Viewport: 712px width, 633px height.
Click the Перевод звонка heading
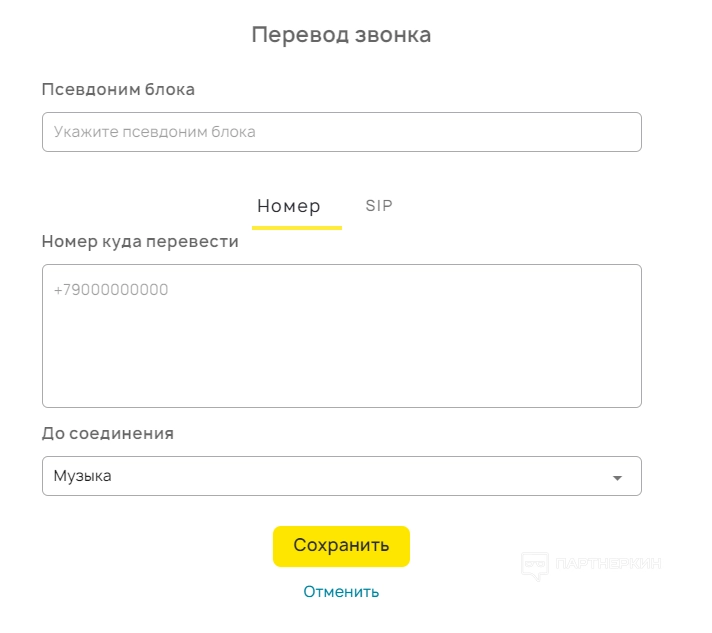tap(341, 35)
